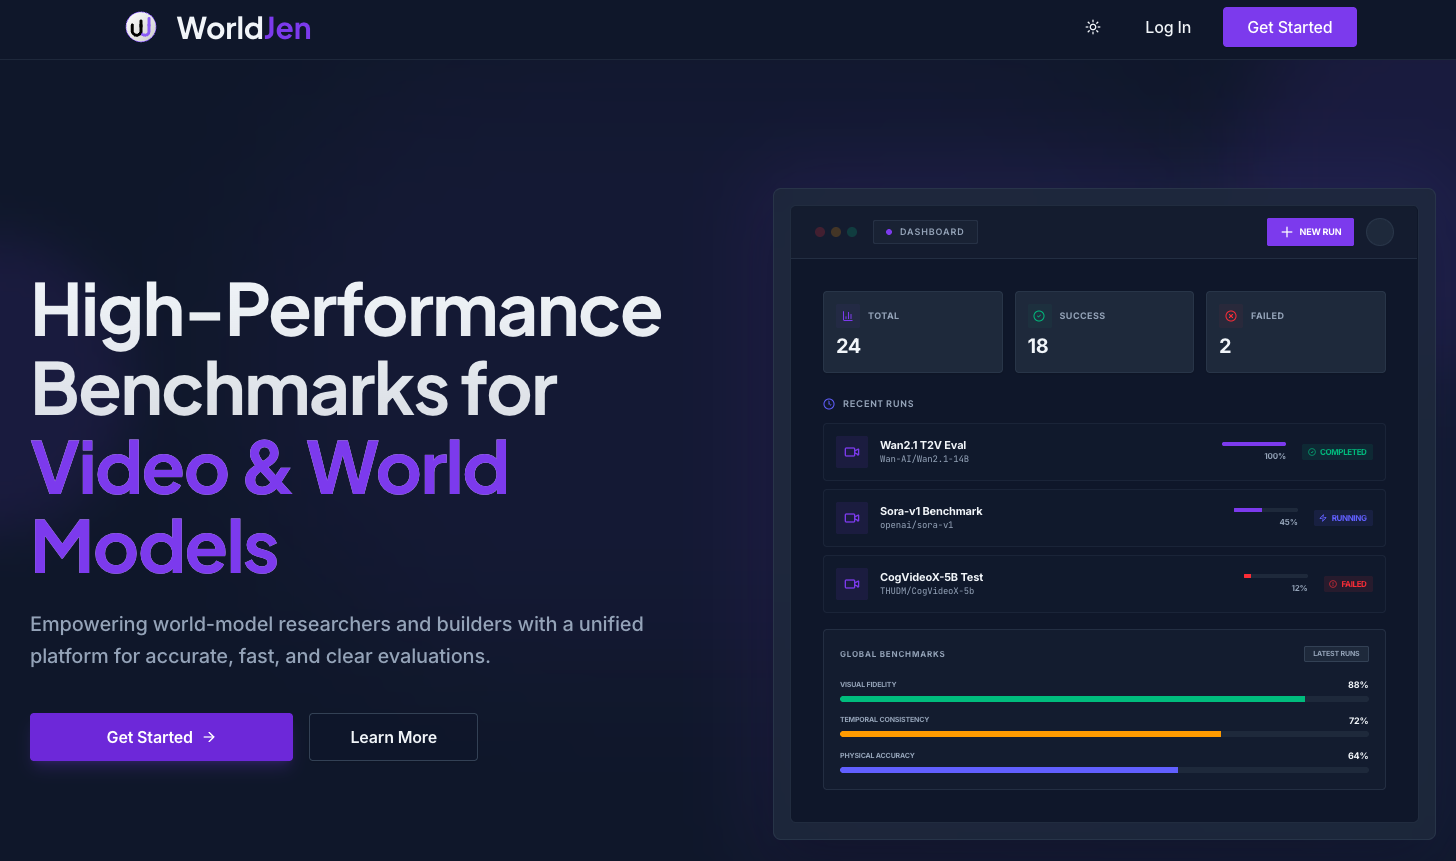The width and height of the screenshot is (1456, 861).
Task: Open the DASHBOARD tab
Action: coord(925,231)
